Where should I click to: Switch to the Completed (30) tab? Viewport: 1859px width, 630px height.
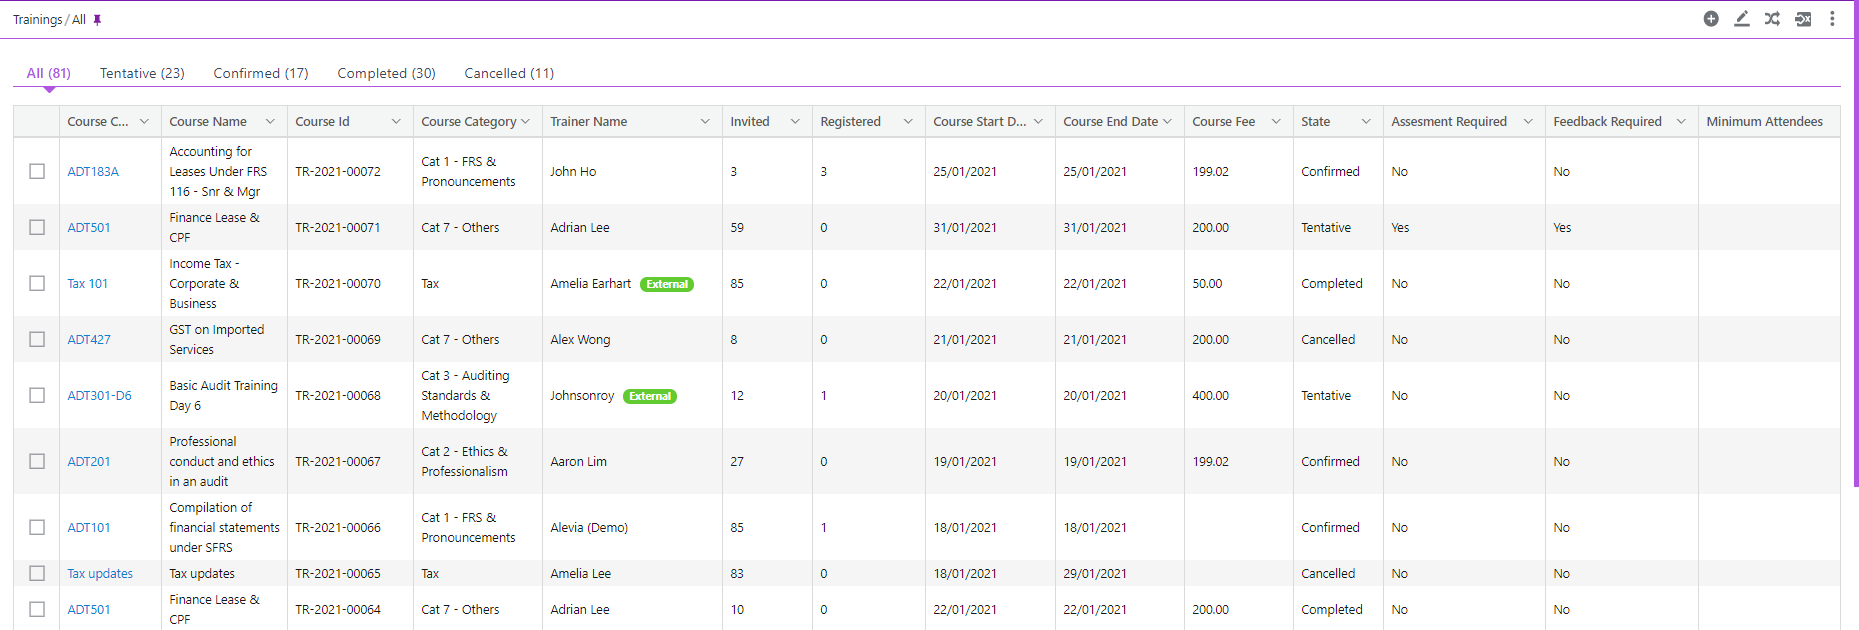click(x=386, y=73)
